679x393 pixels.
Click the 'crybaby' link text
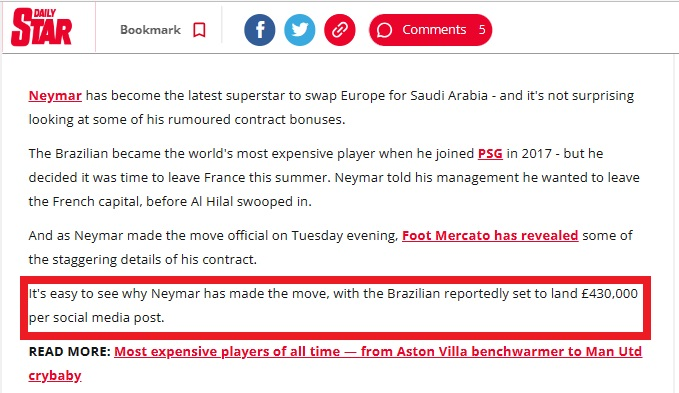(x=55, y=376)
